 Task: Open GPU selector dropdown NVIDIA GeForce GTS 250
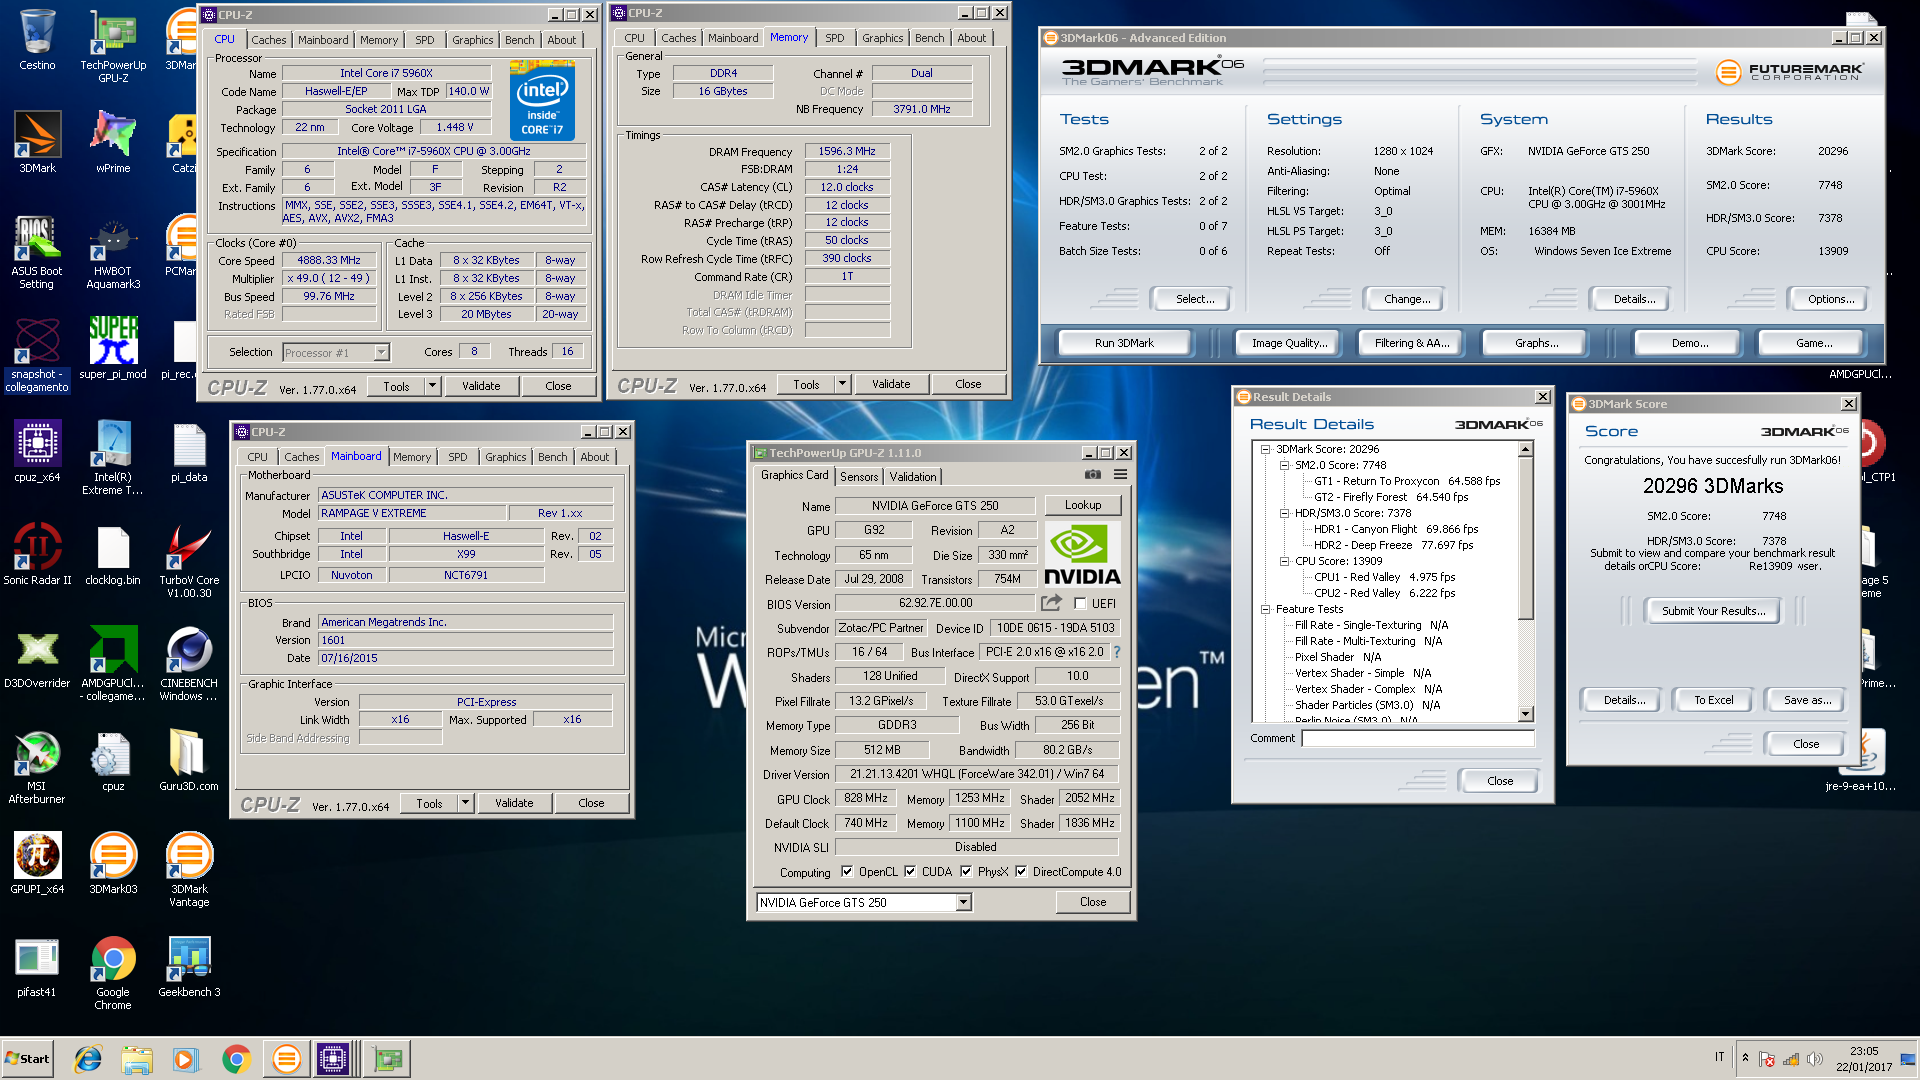click(x=963, y=902)
